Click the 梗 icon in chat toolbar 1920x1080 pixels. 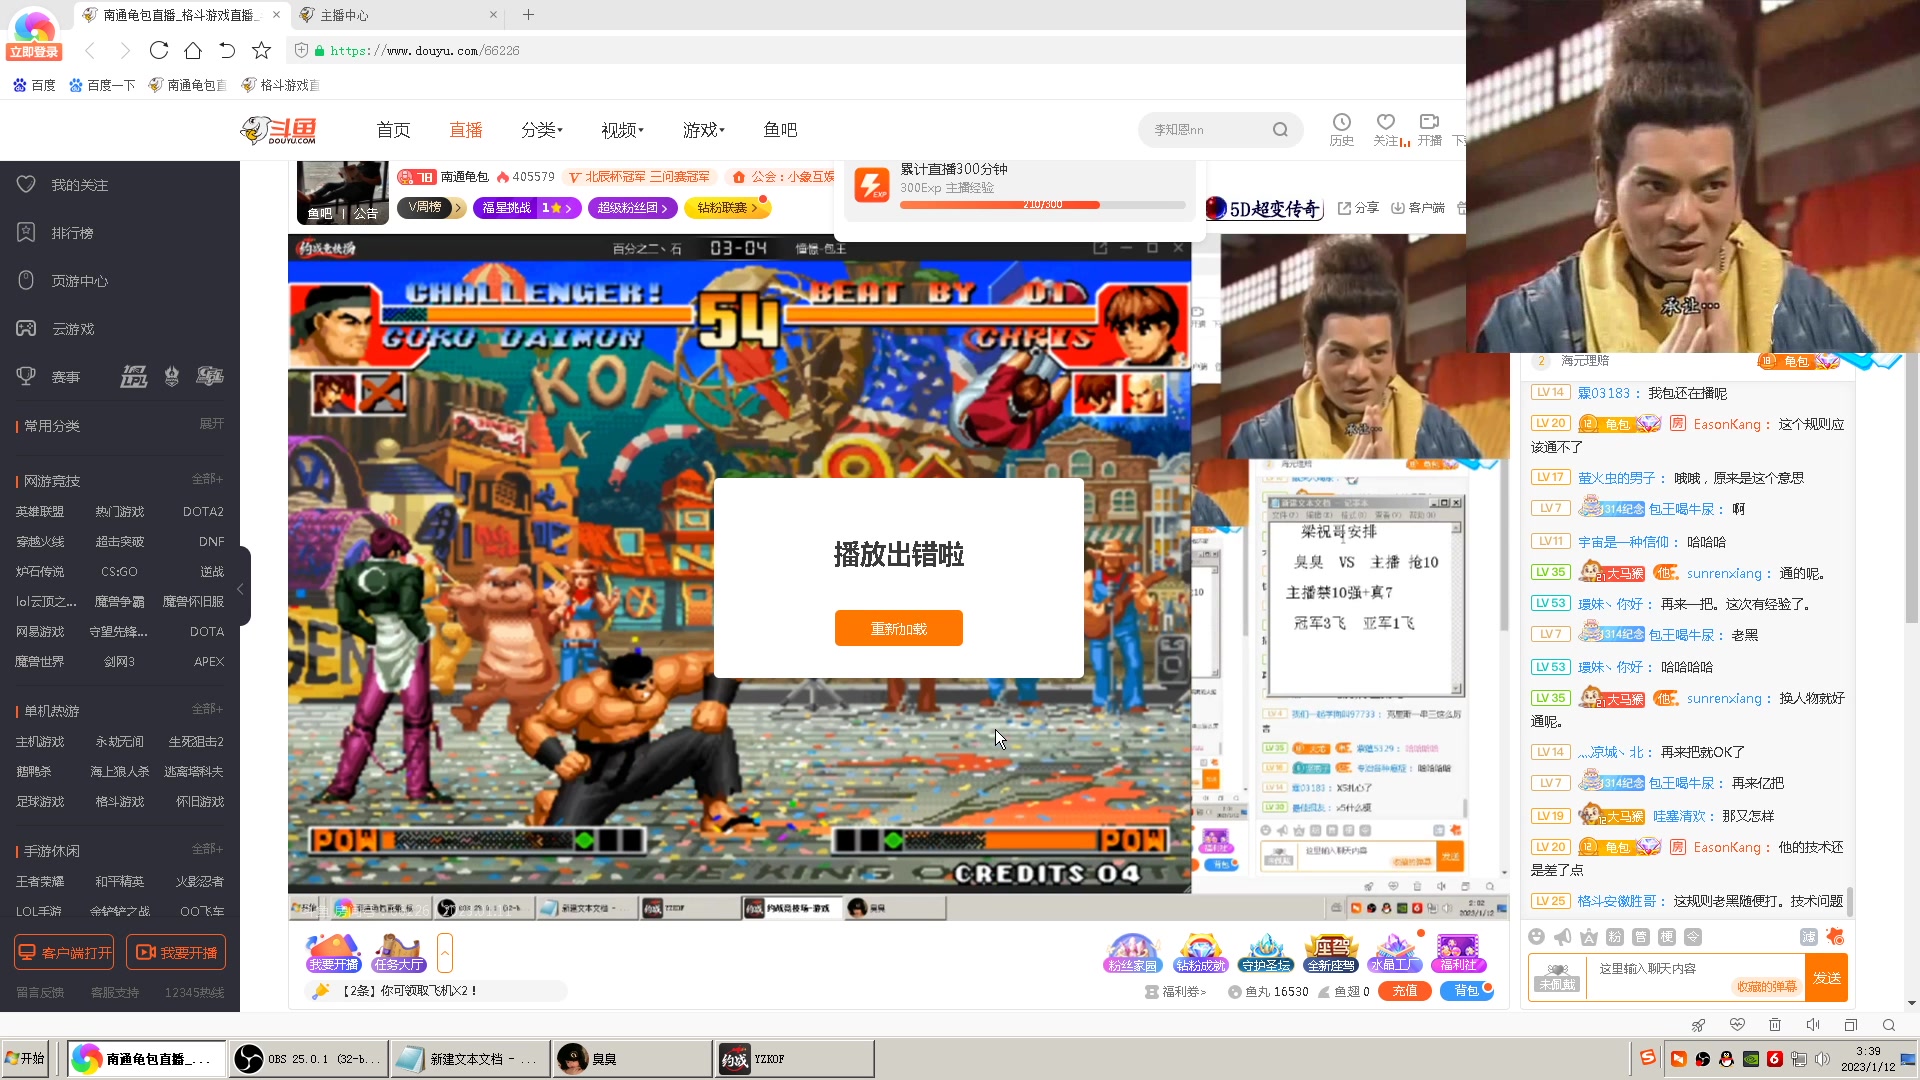pos(1667,937)
